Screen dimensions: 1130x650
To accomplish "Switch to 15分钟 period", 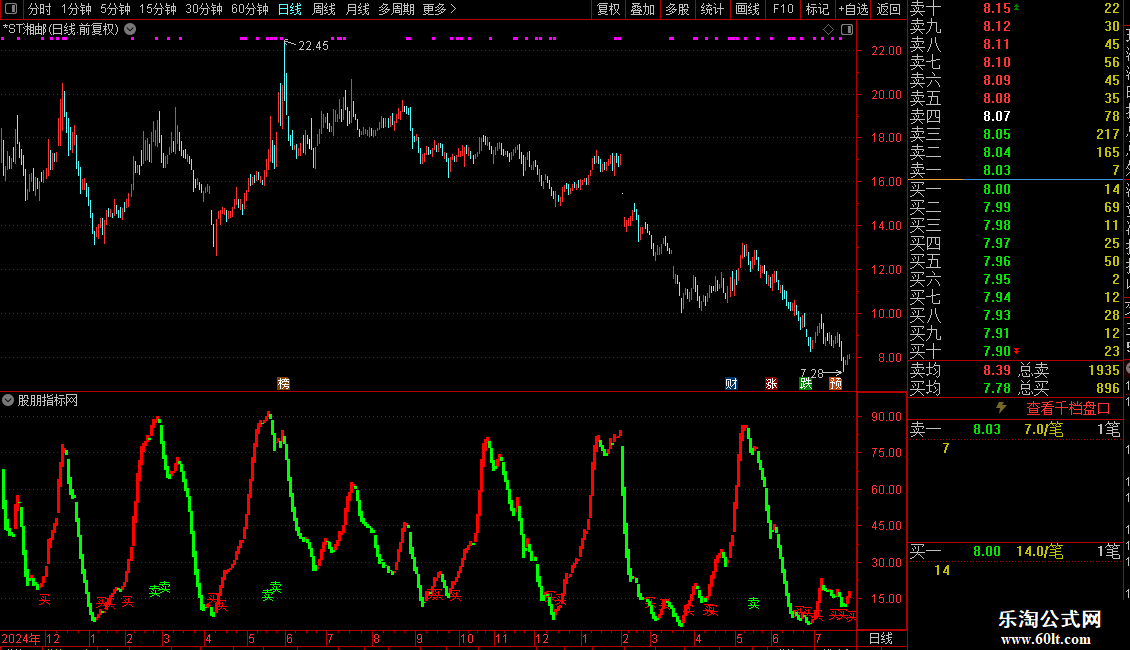I will [x=158, y=9].
